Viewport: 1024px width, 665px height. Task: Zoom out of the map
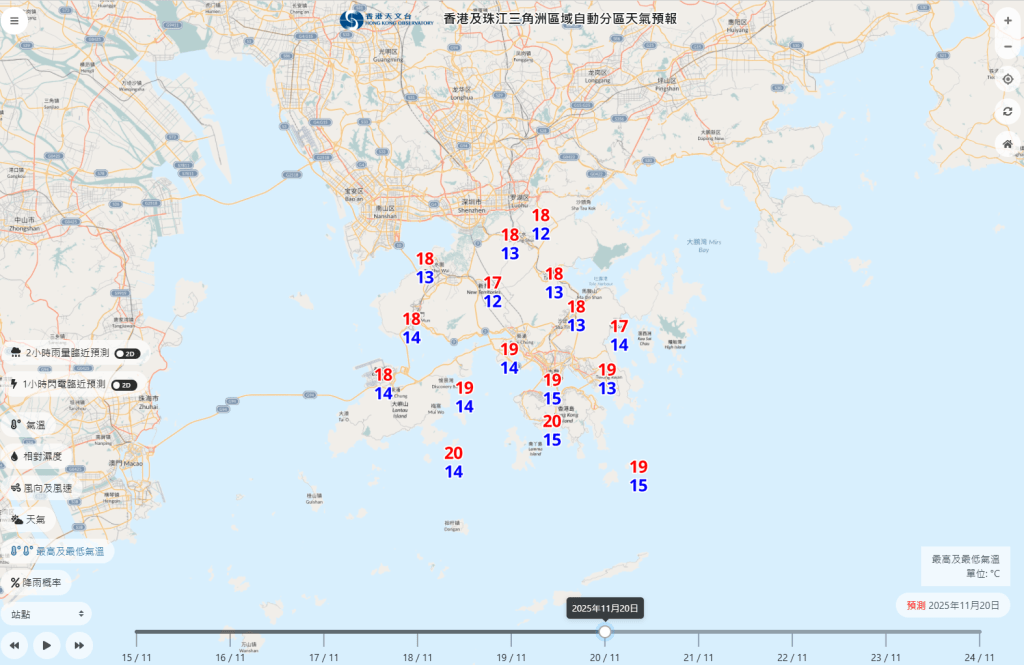point(1008,46)
